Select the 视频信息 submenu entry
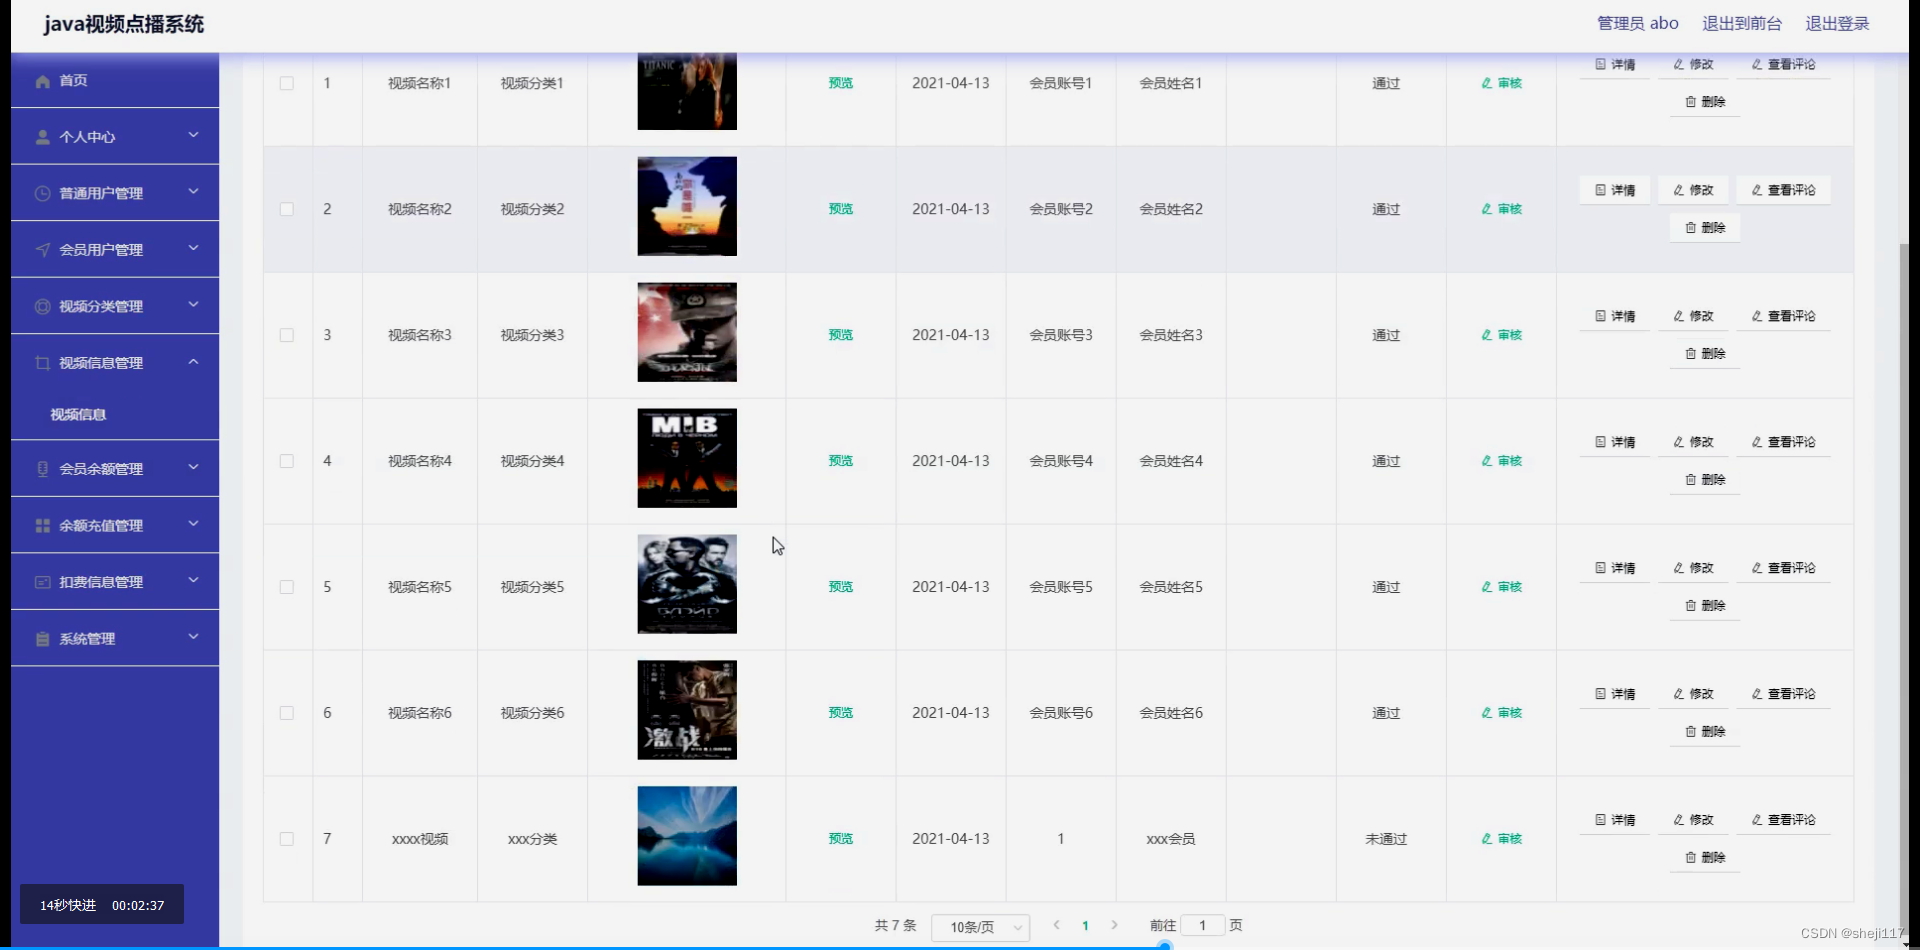Screen dimensions: 1920x950 [x=78, y=414]
